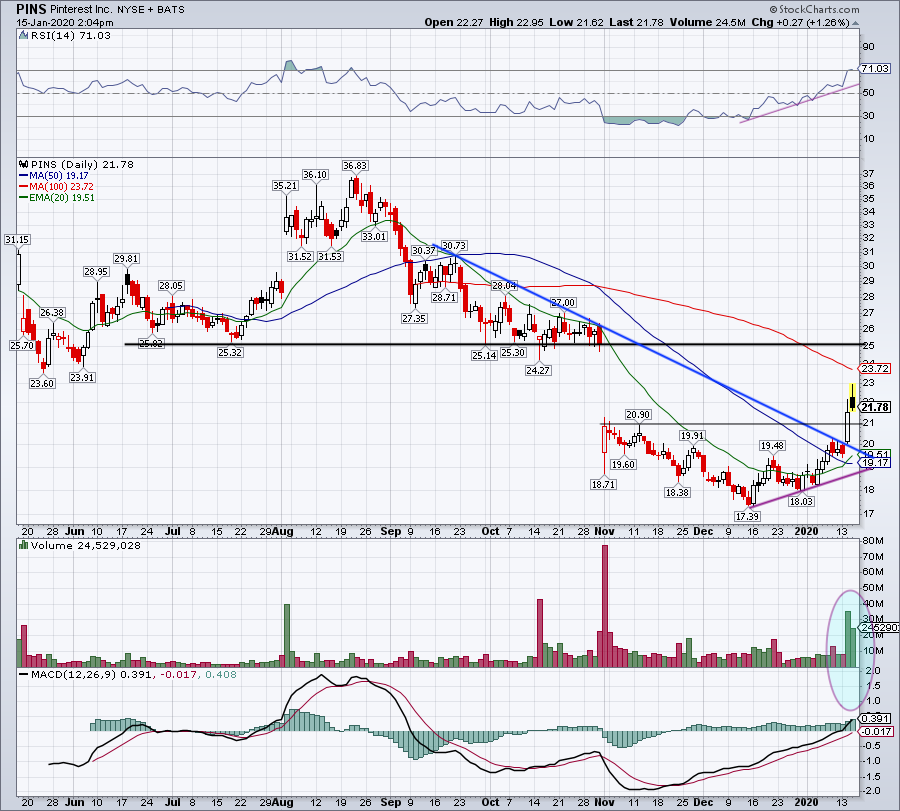This screenshot has height=811, width=900.
Task: Click the small triangle after Chg +1.26%
Action: tap(856, 23)
